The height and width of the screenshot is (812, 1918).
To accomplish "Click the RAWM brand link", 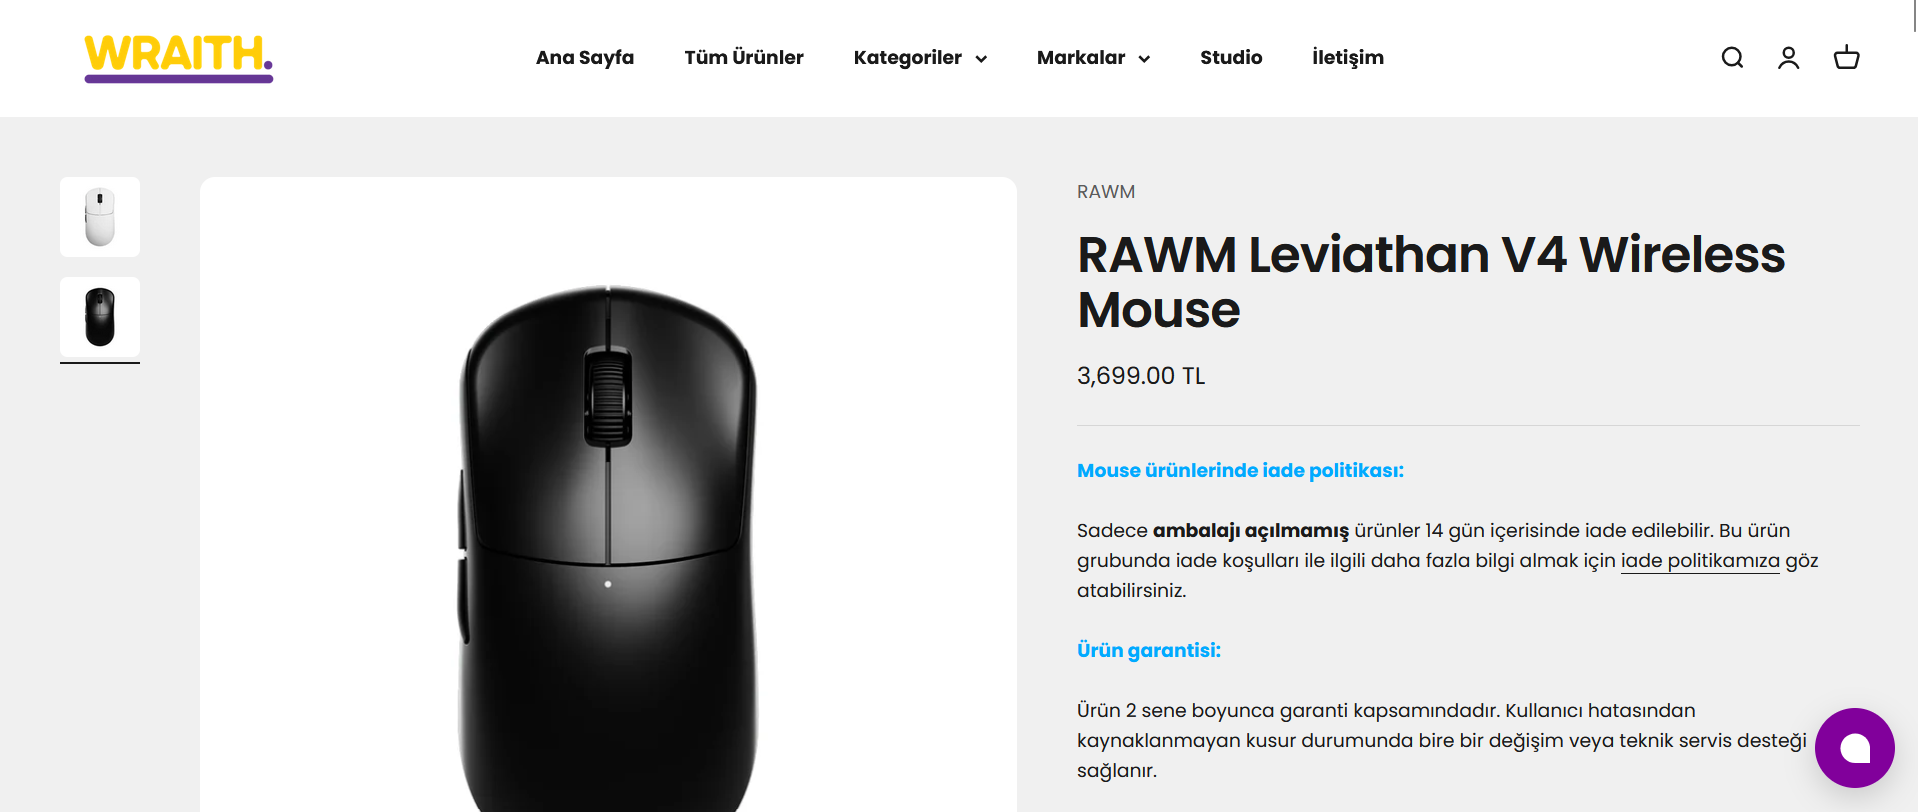I will coord(1106,192).
